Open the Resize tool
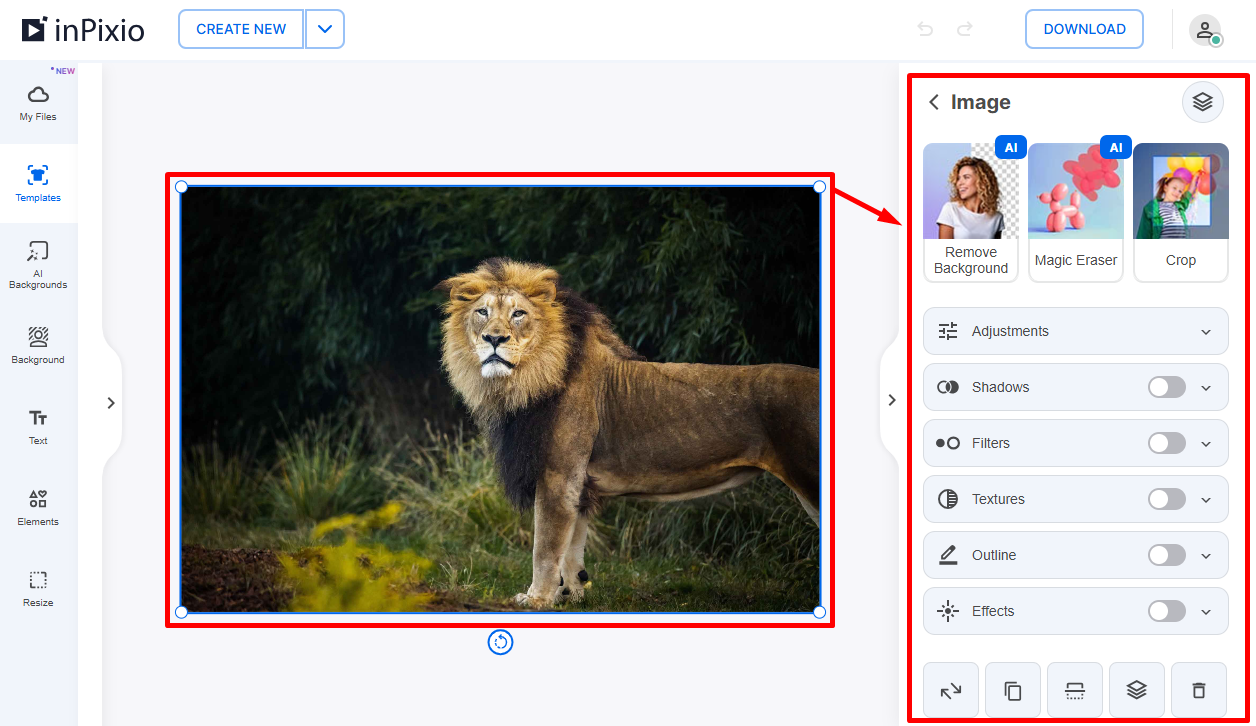This screenshot has width=1256, height=726. tap(38, 588)
